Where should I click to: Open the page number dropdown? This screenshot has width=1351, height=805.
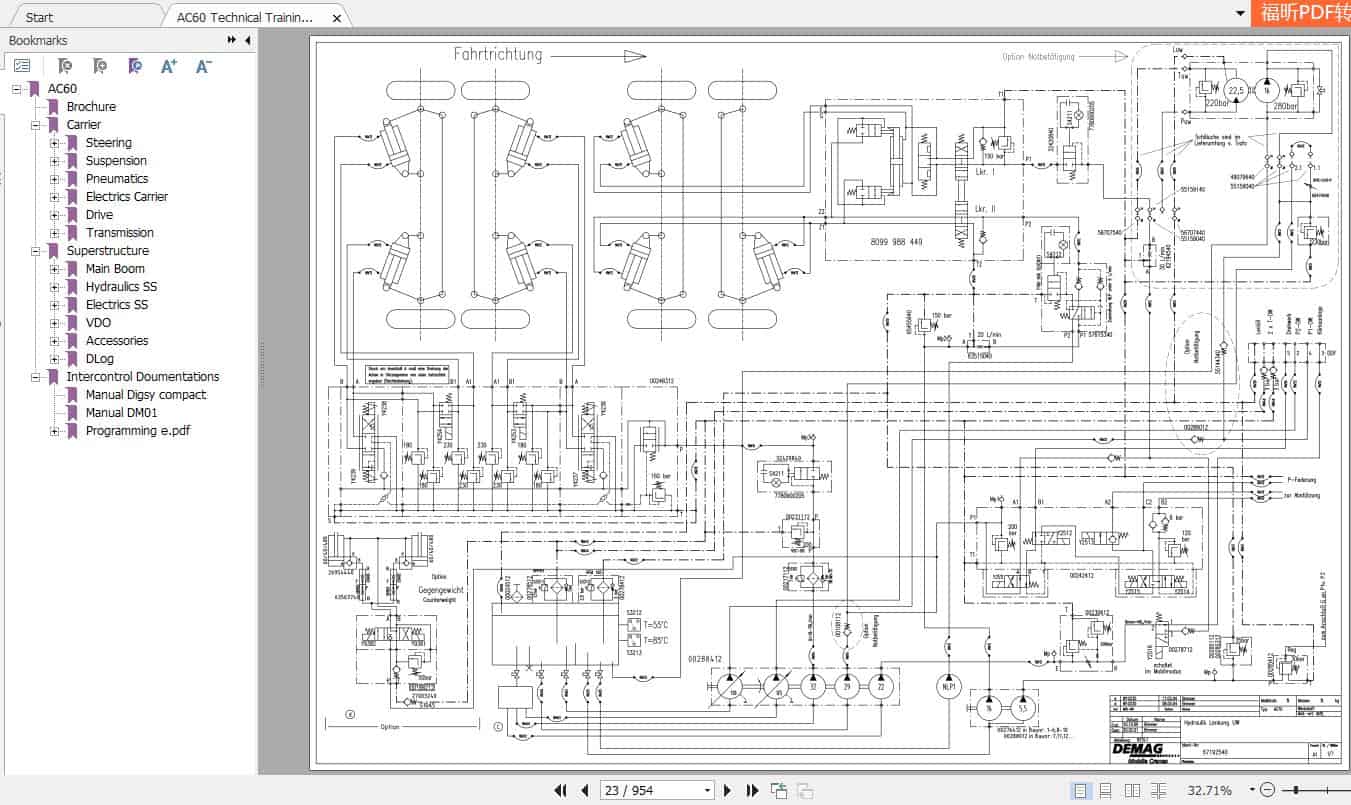pyautogui.click(x=707, y=790)
